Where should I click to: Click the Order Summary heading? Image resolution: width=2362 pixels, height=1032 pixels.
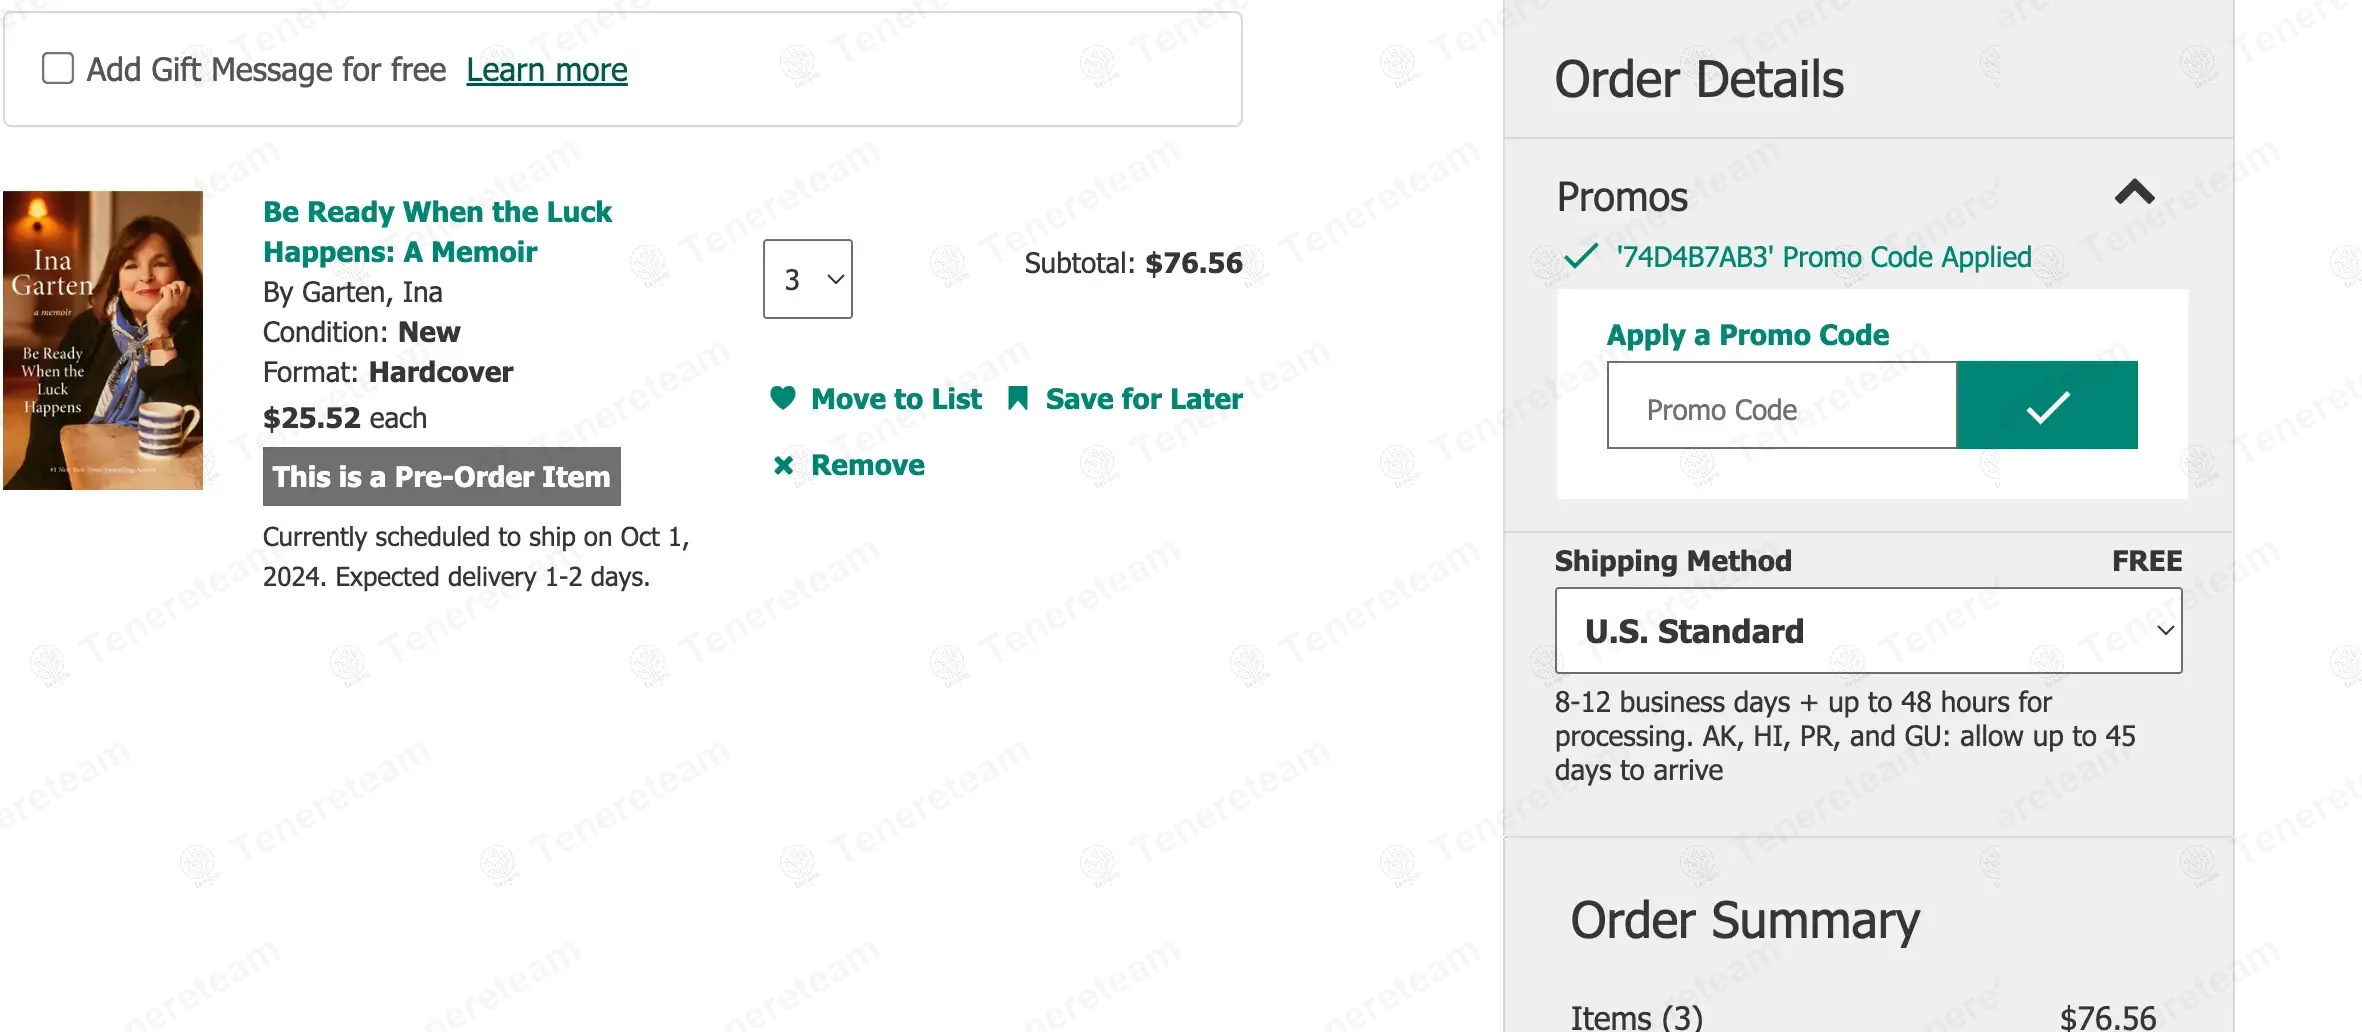(1744, 920)
